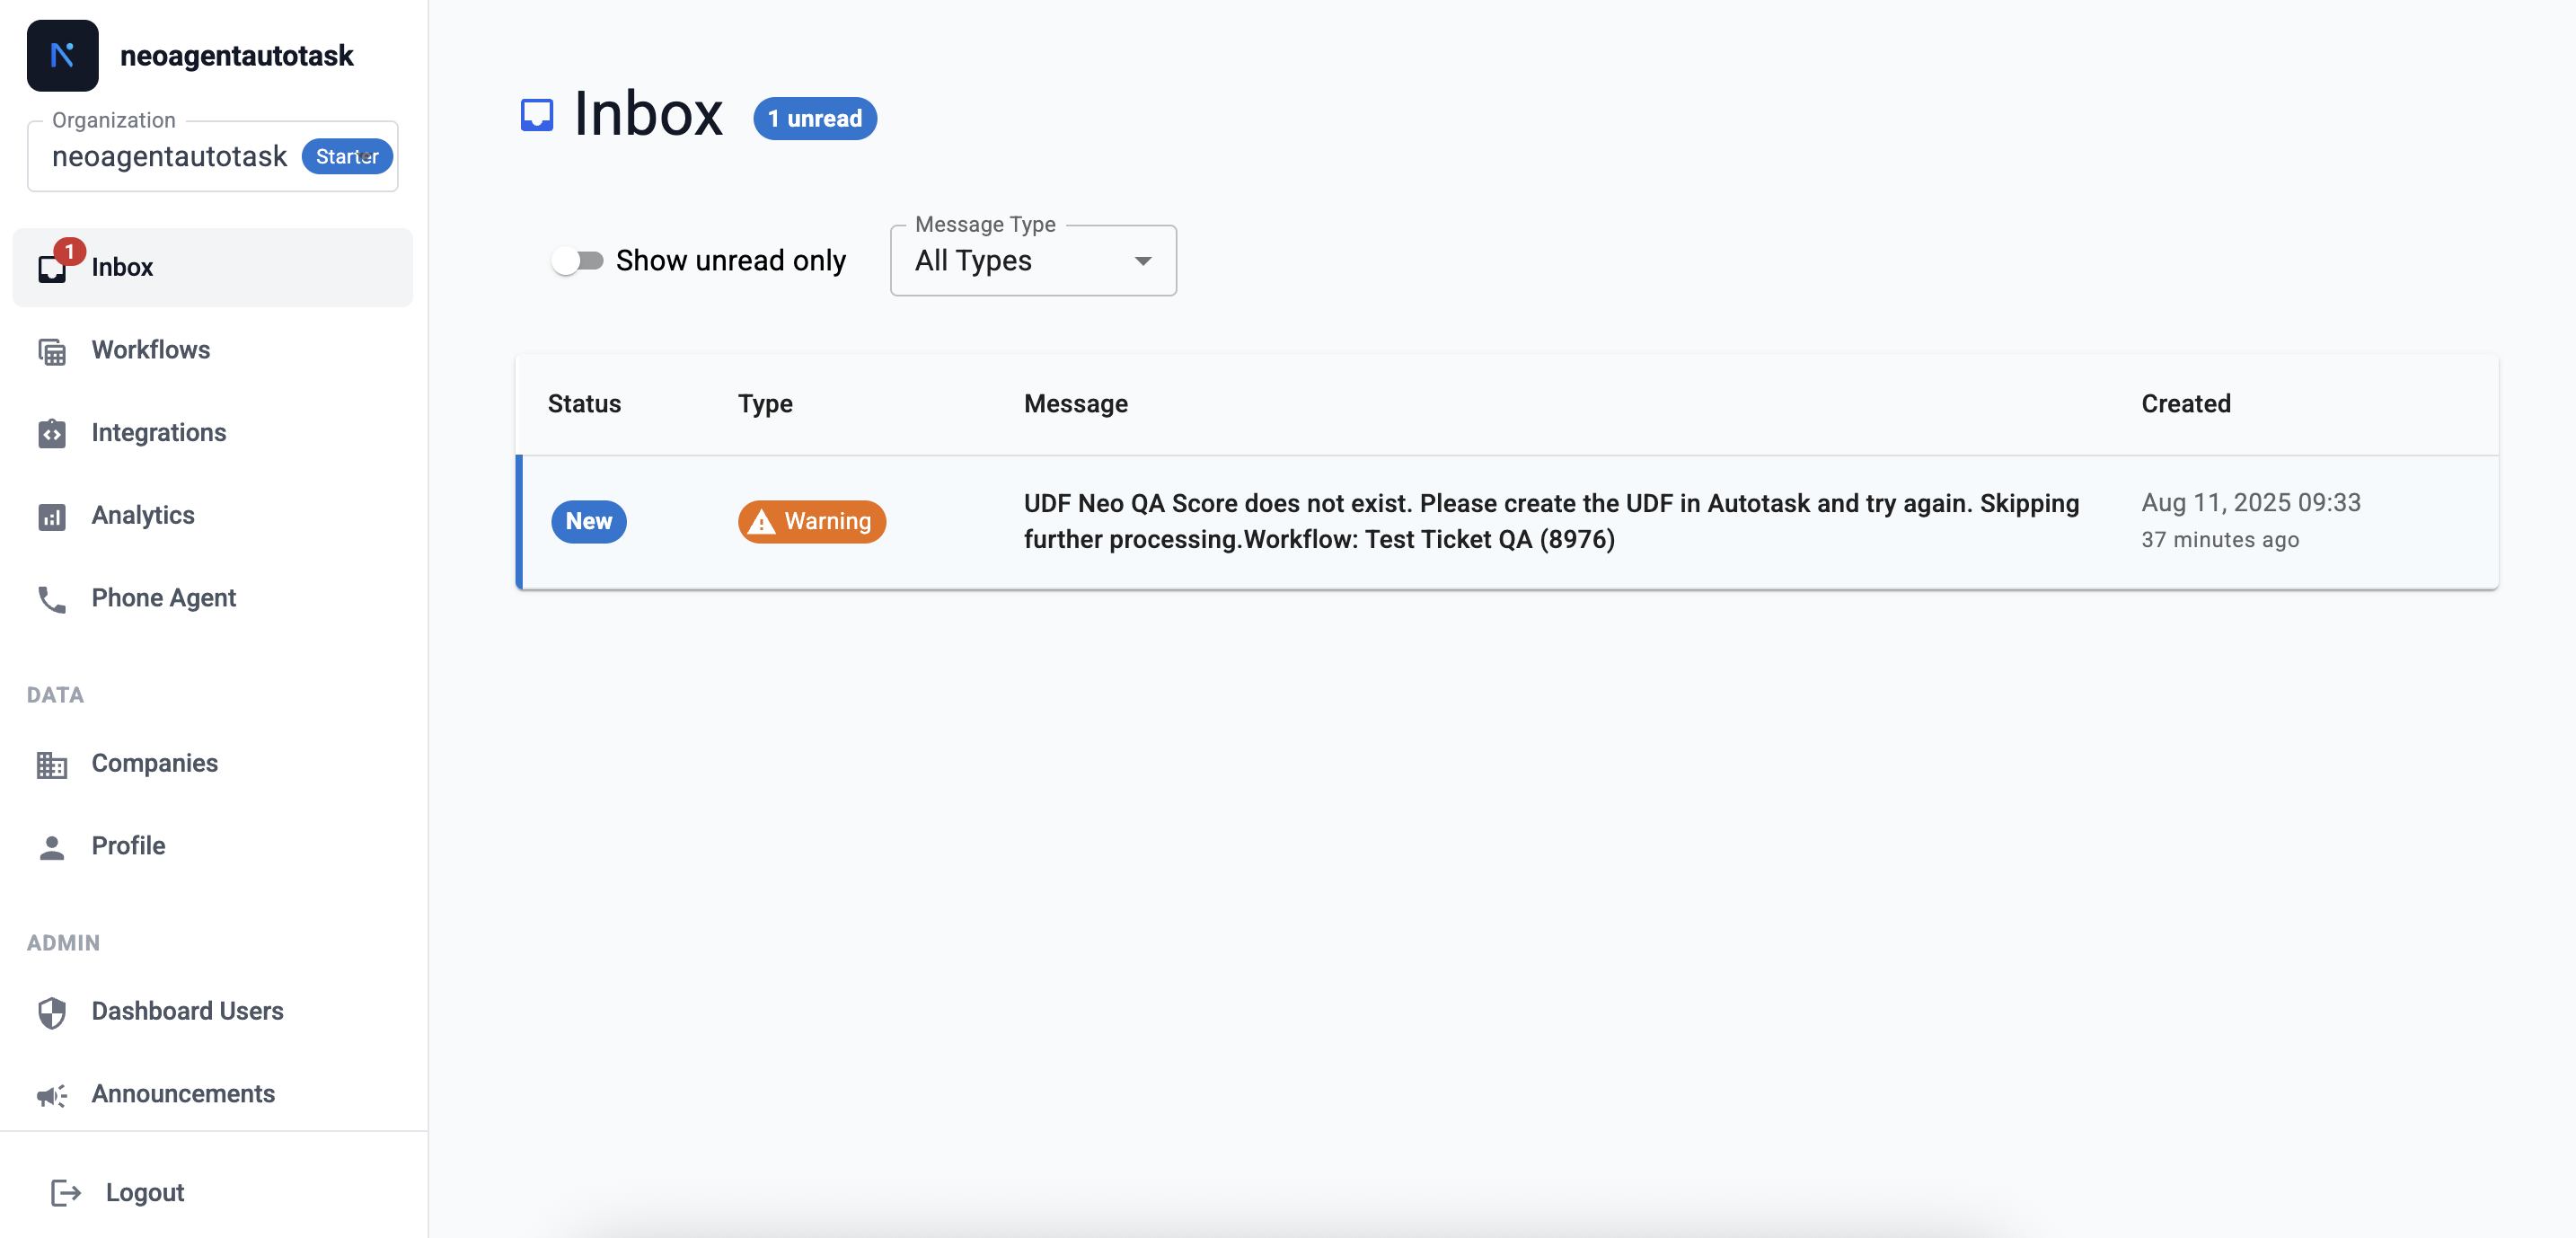Open the Profile menu item
The width and height of the screenshot is (2576, 1238).
128,847
